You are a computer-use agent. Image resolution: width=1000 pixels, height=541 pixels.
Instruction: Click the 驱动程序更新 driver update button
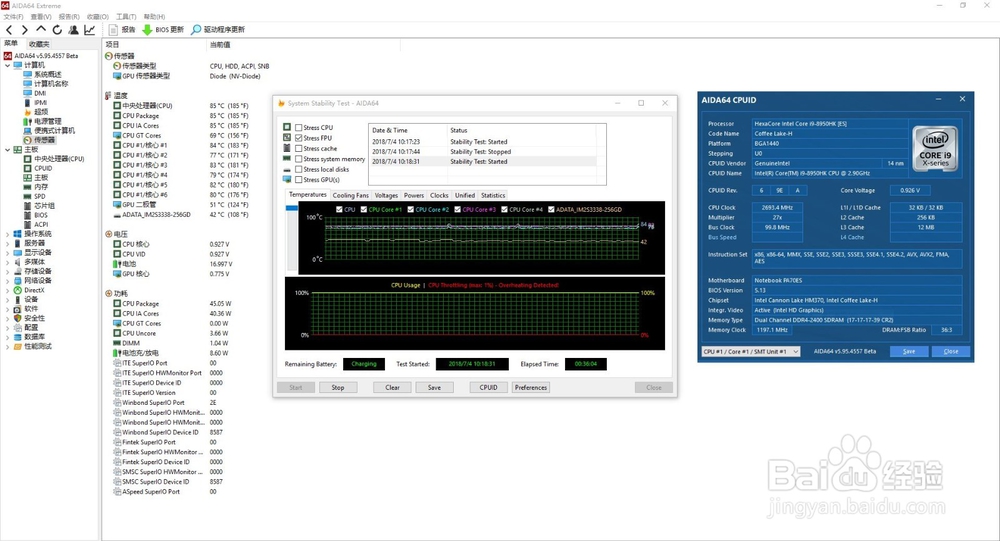(218, 30)
